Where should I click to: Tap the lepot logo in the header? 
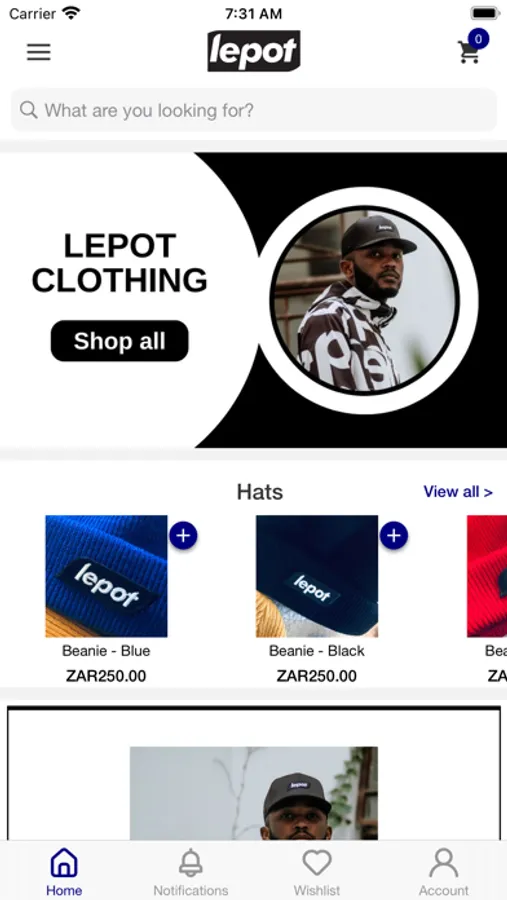254,51
